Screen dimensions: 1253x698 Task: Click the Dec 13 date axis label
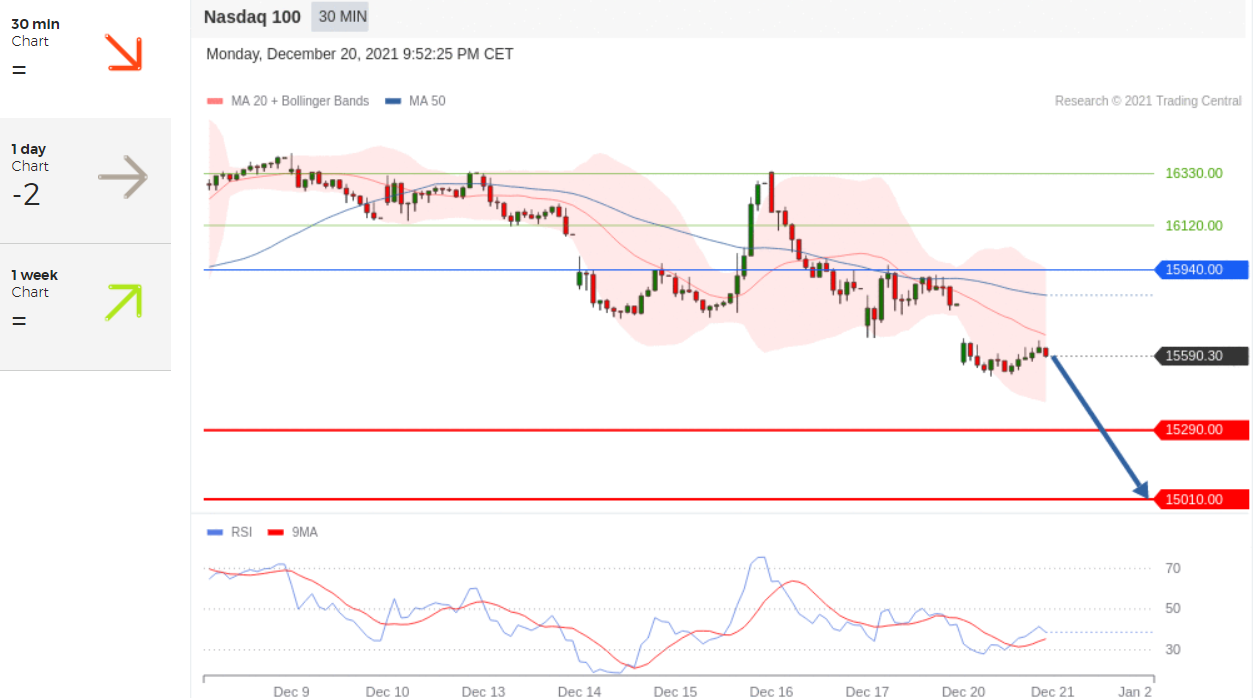pos(483,691)
